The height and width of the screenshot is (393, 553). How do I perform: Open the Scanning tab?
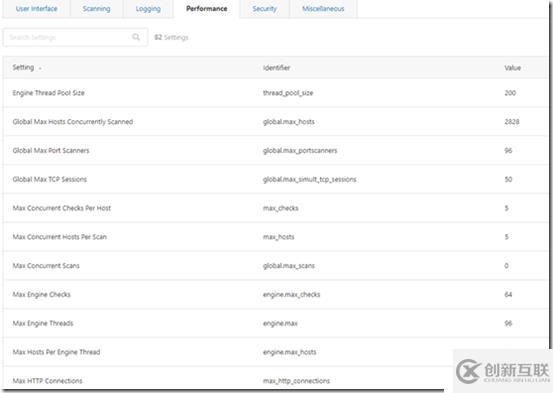(x=96, y=9)
